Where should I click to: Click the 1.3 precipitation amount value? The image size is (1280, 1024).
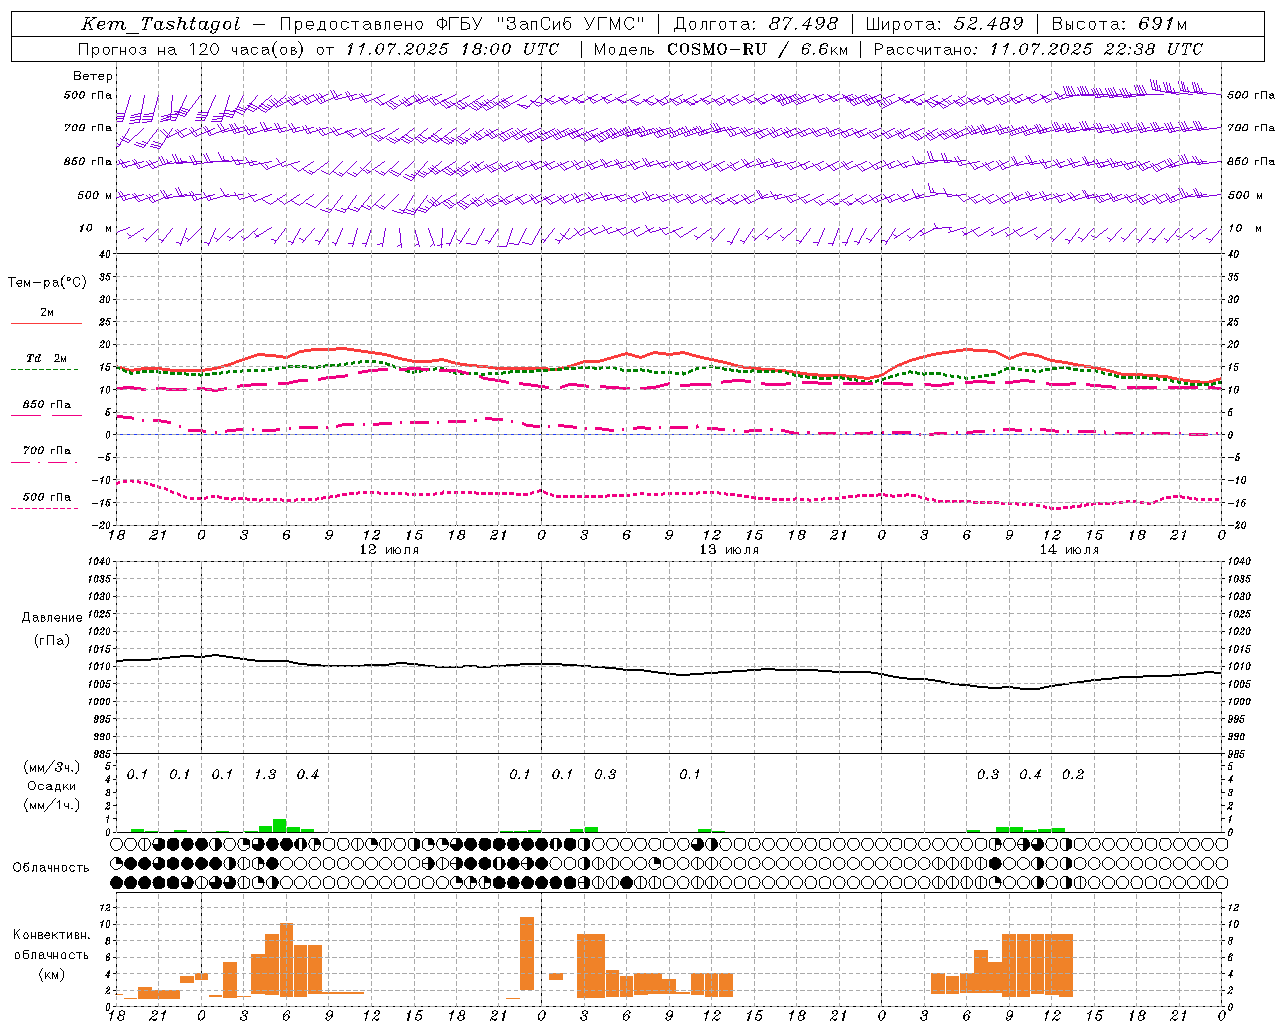pos(265,775)
